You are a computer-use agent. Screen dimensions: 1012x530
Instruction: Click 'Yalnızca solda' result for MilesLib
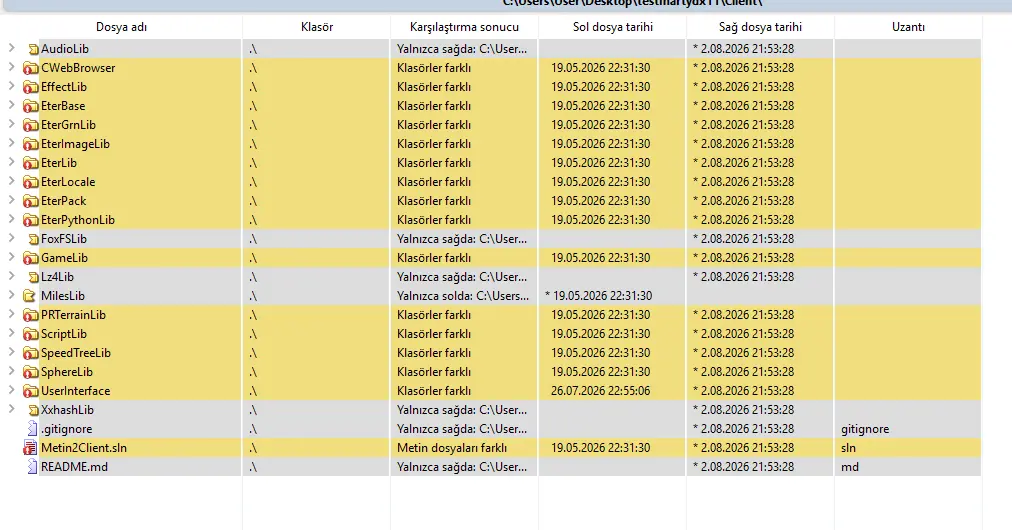[463, 296]
